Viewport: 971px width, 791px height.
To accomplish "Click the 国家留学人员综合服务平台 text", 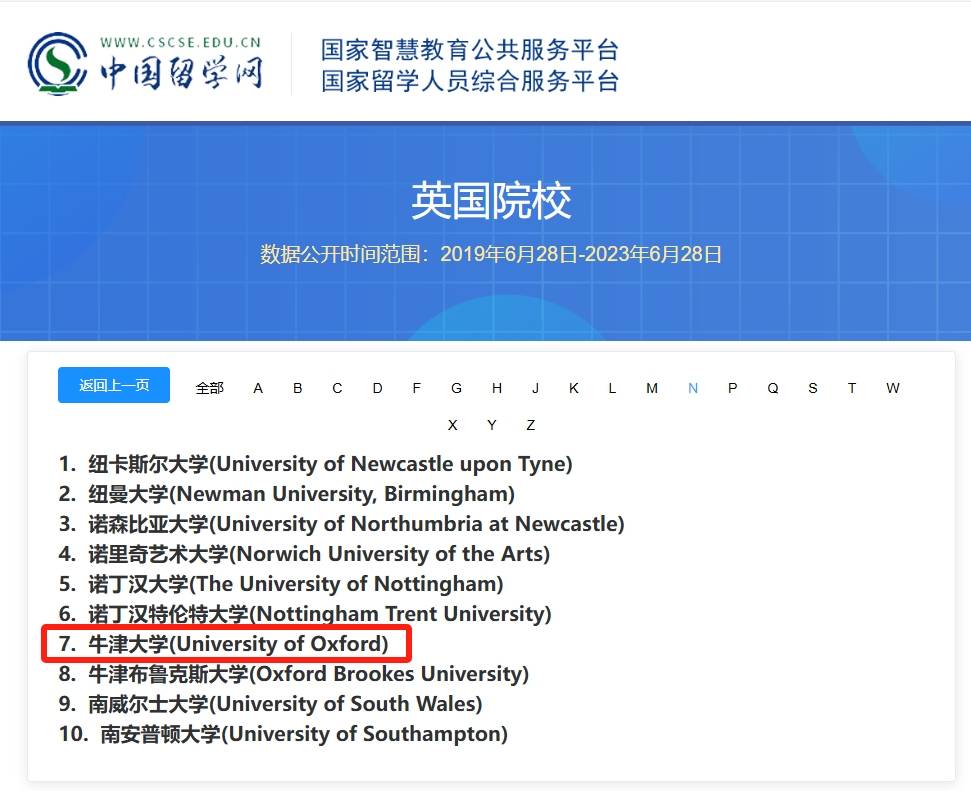I will (470, 81).
